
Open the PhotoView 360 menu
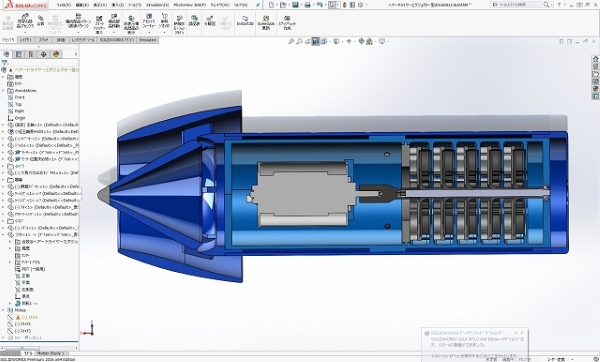(189, 5)
